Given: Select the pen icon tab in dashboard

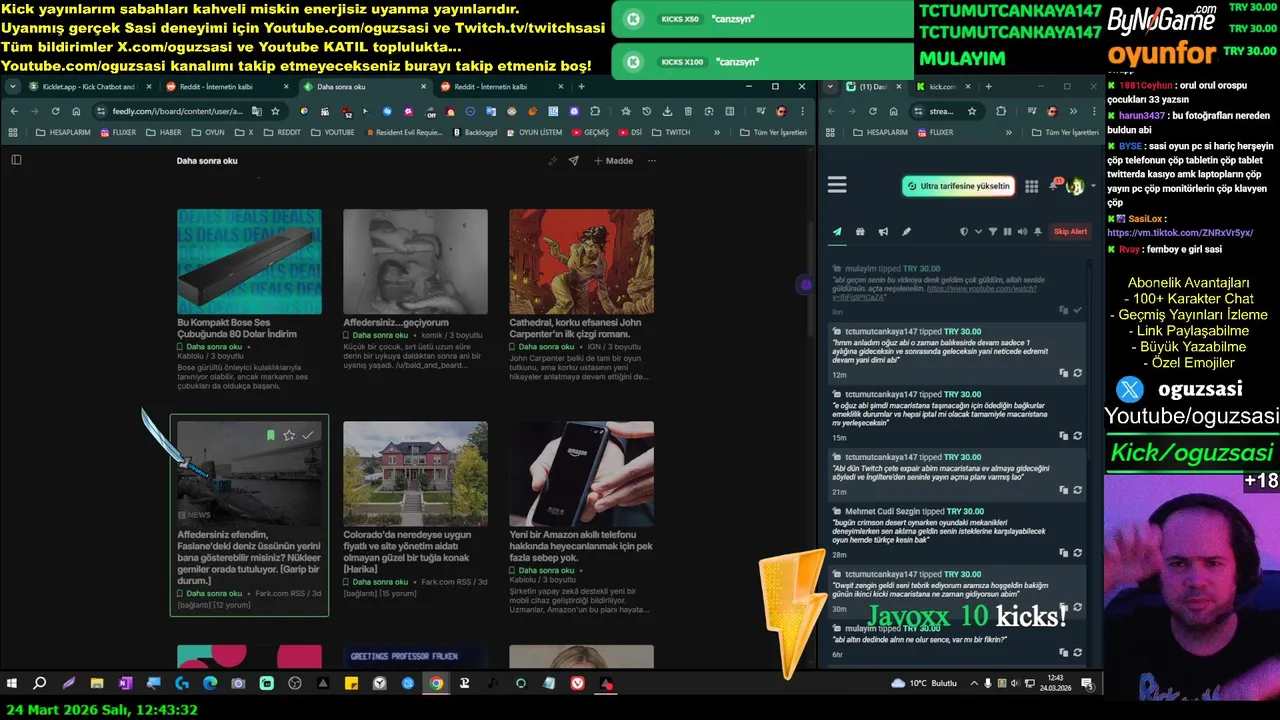Looking at the screenshot, I should point(906,232).
